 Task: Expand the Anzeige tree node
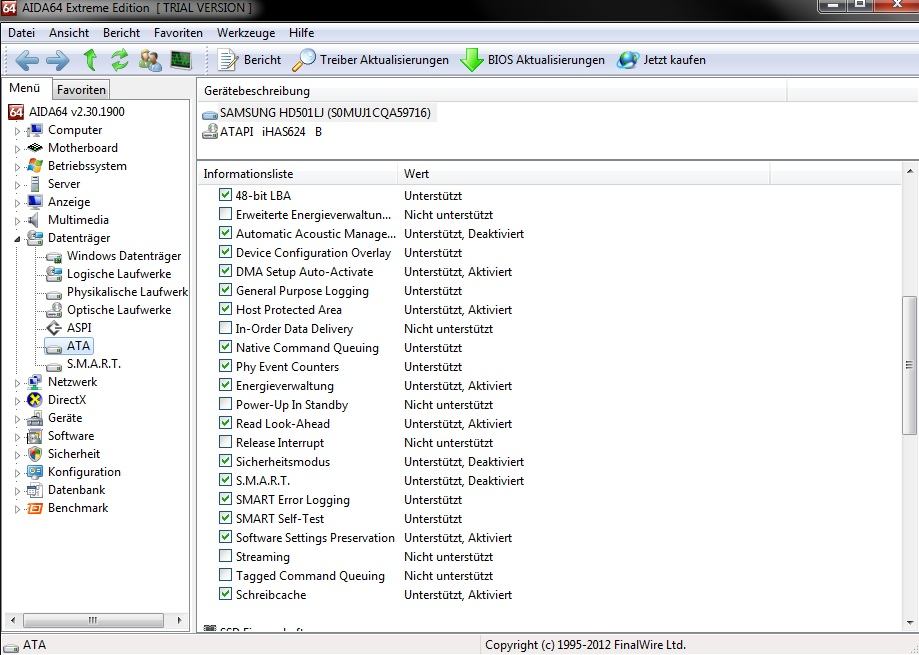pos(18,203)
